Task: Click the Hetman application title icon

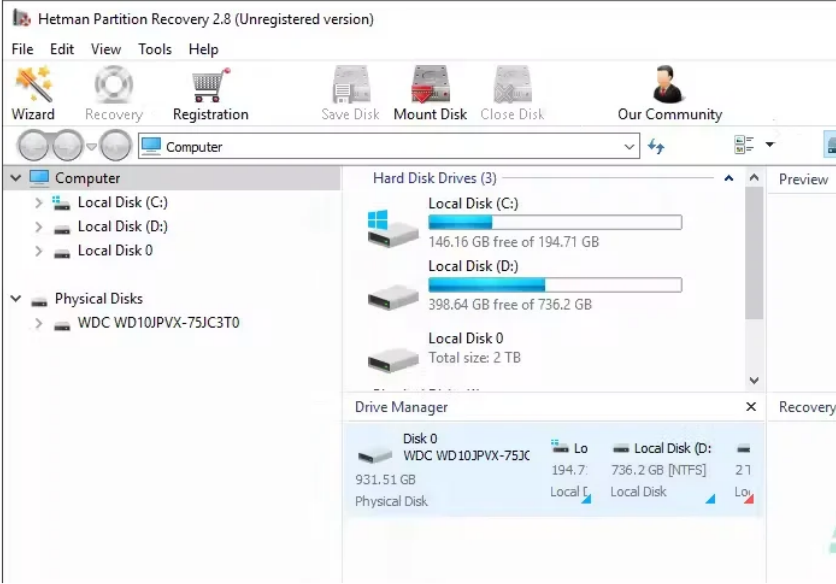Action: pos(22,18)
